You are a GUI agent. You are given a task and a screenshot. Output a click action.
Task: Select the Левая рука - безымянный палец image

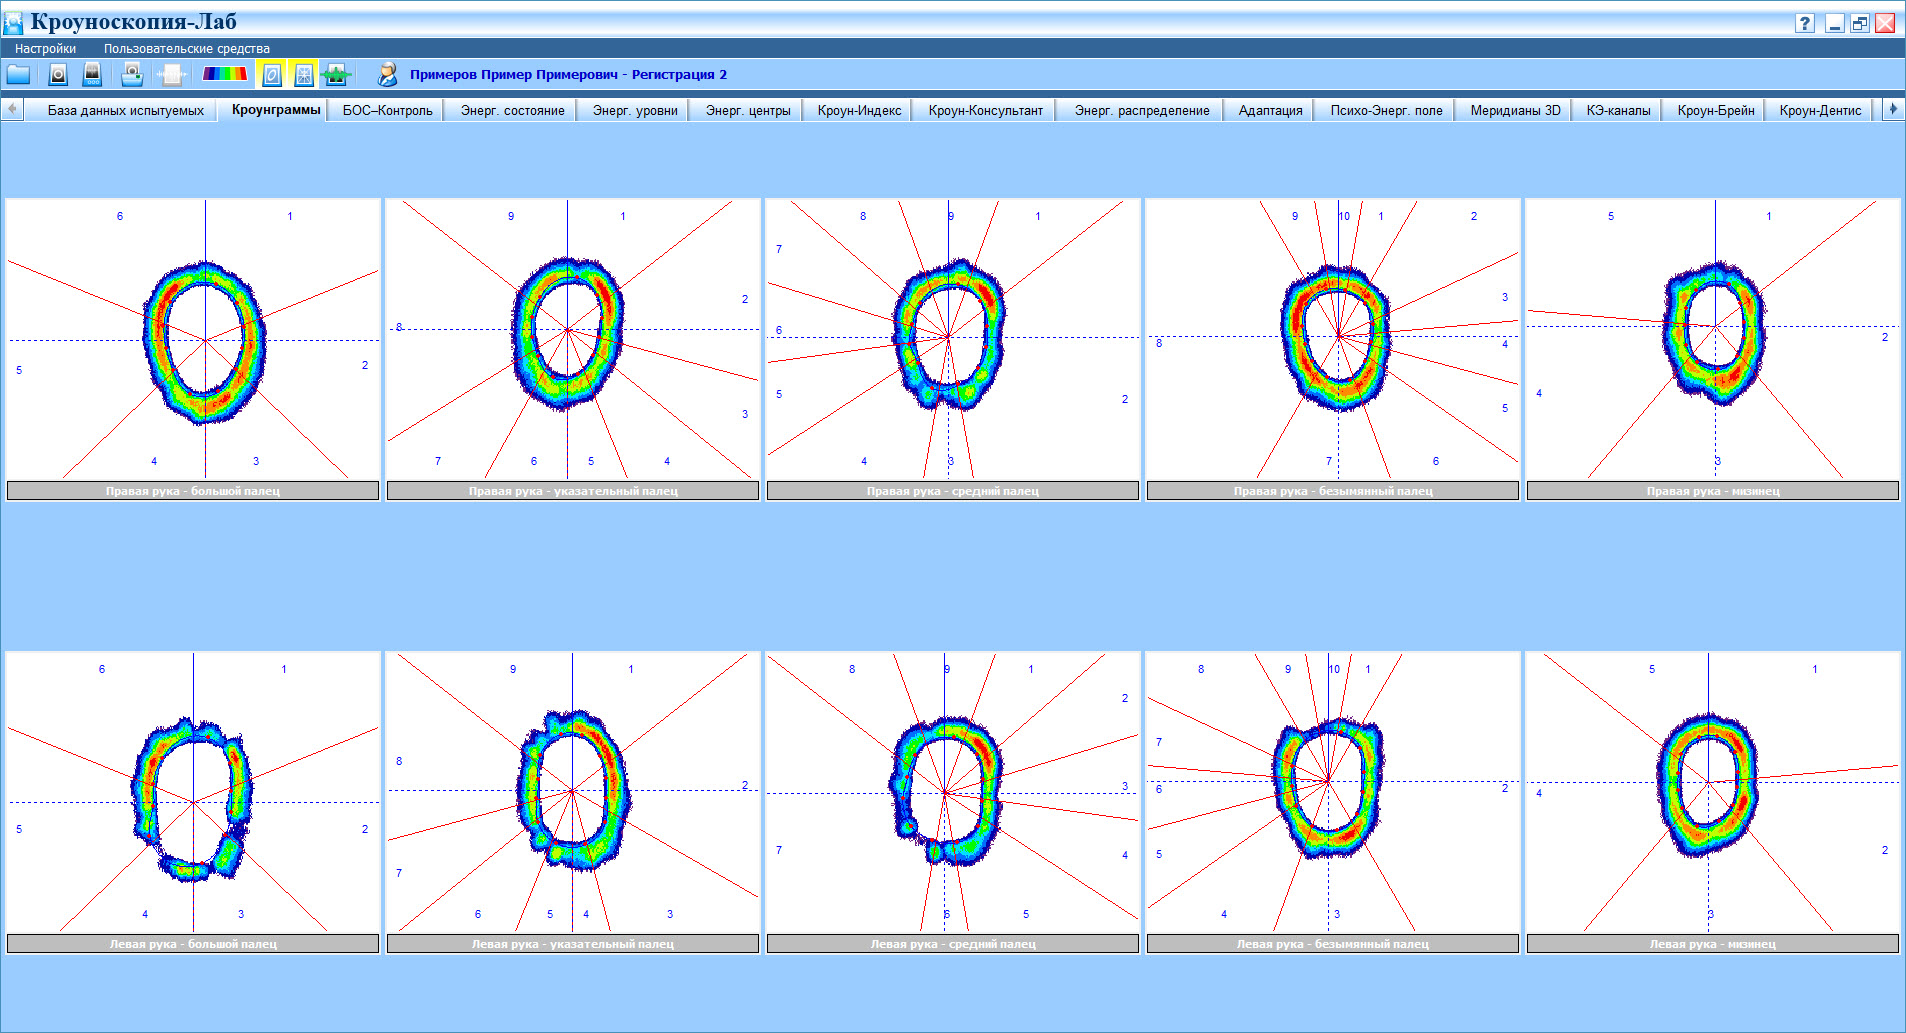pos(1333,802)
